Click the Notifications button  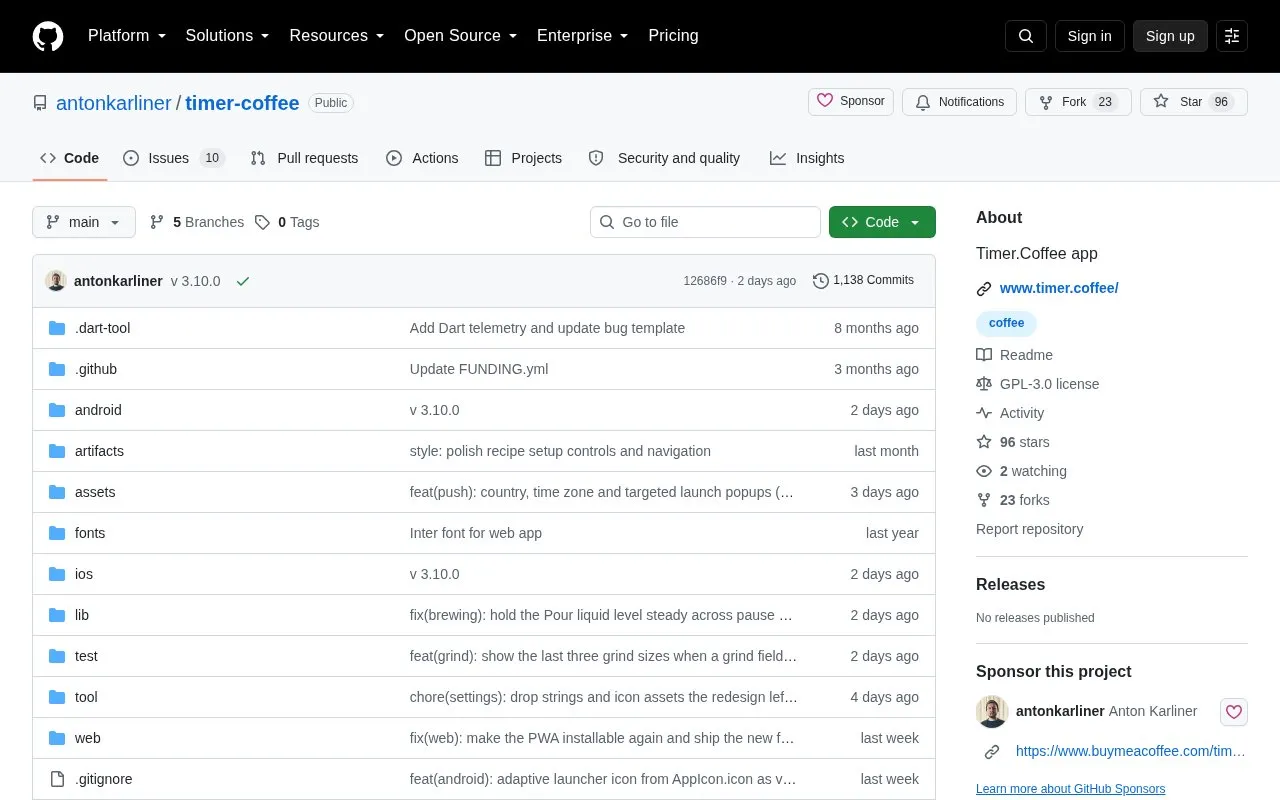click(959, 102)
